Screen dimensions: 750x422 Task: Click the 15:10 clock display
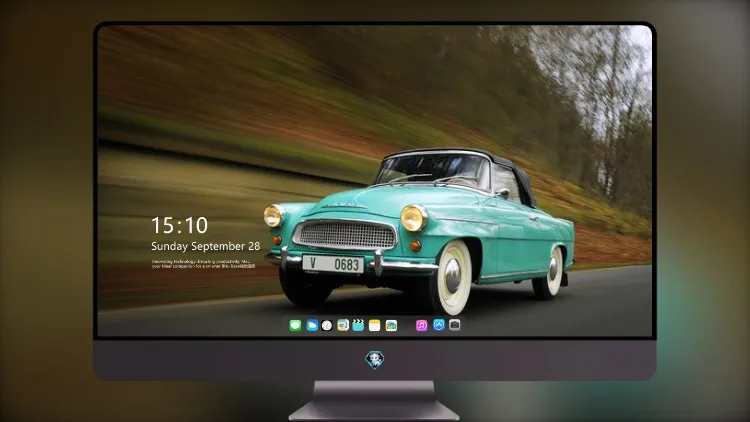coord(179,225)
